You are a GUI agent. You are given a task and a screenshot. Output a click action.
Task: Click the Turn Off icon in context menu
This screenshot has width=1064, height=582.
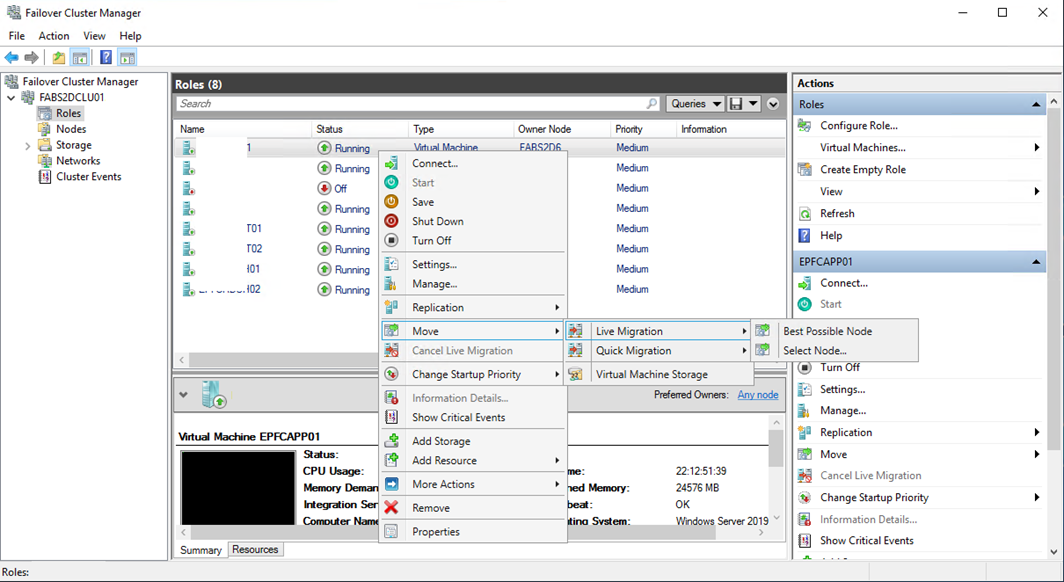pyautogui.click(x=392, y=240)
